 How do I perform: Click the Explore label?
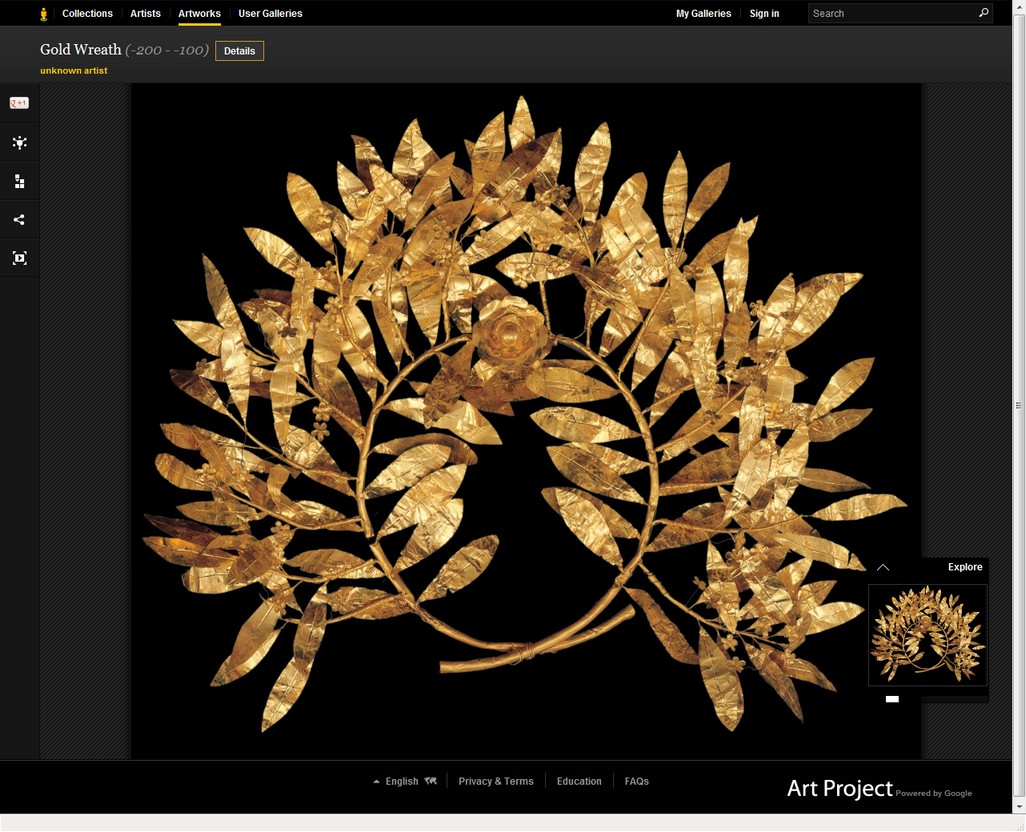pos(965,567)
